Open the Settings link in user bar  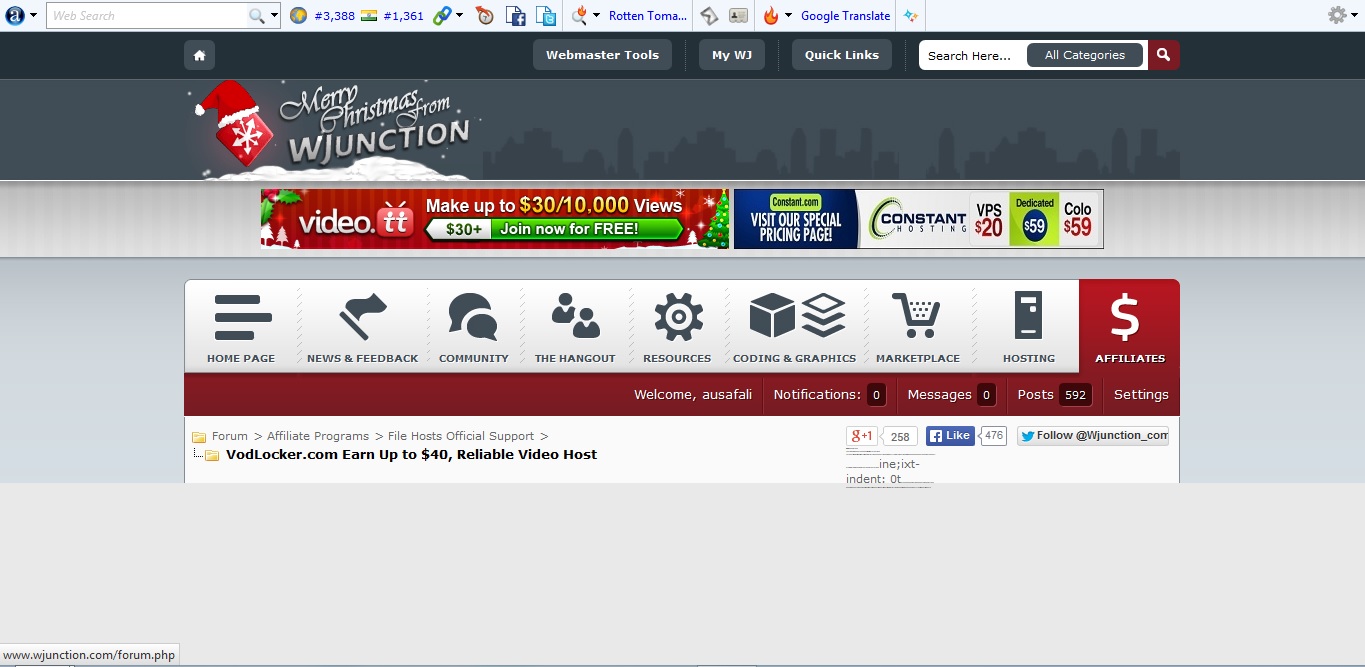tap(1141, 395)
